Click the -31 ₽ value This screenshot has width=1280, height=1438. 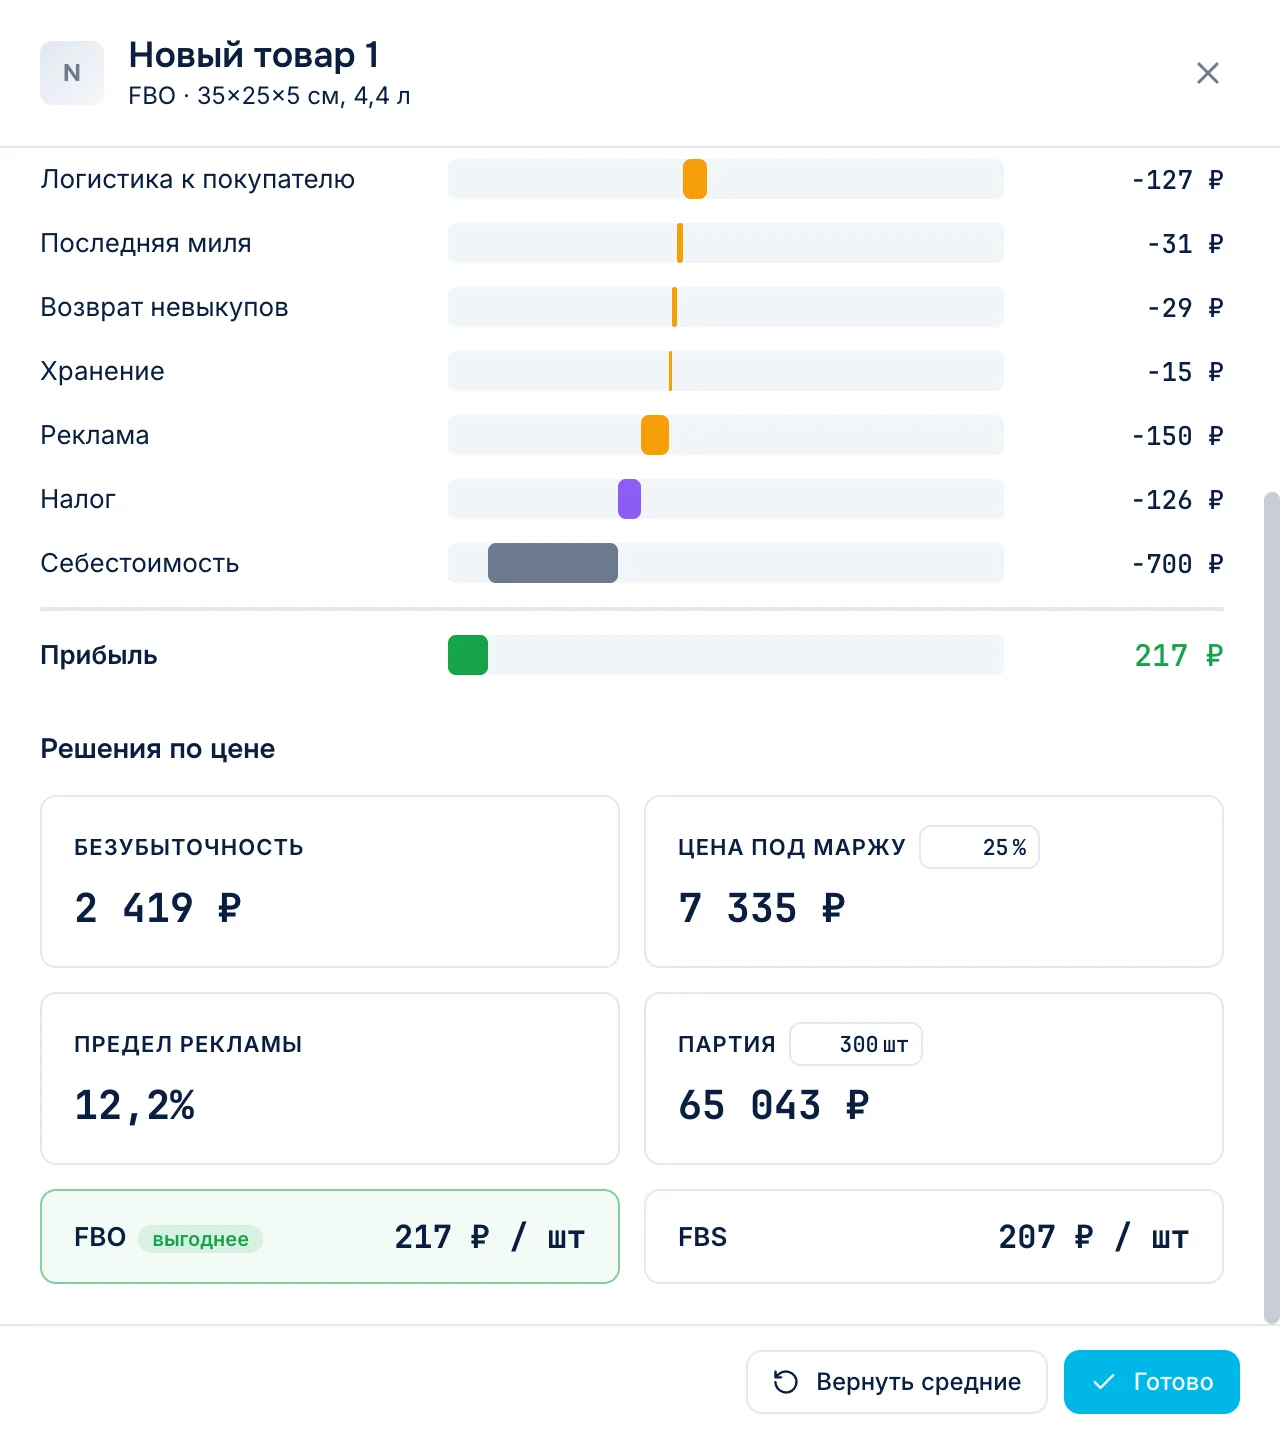point(1185,244)
